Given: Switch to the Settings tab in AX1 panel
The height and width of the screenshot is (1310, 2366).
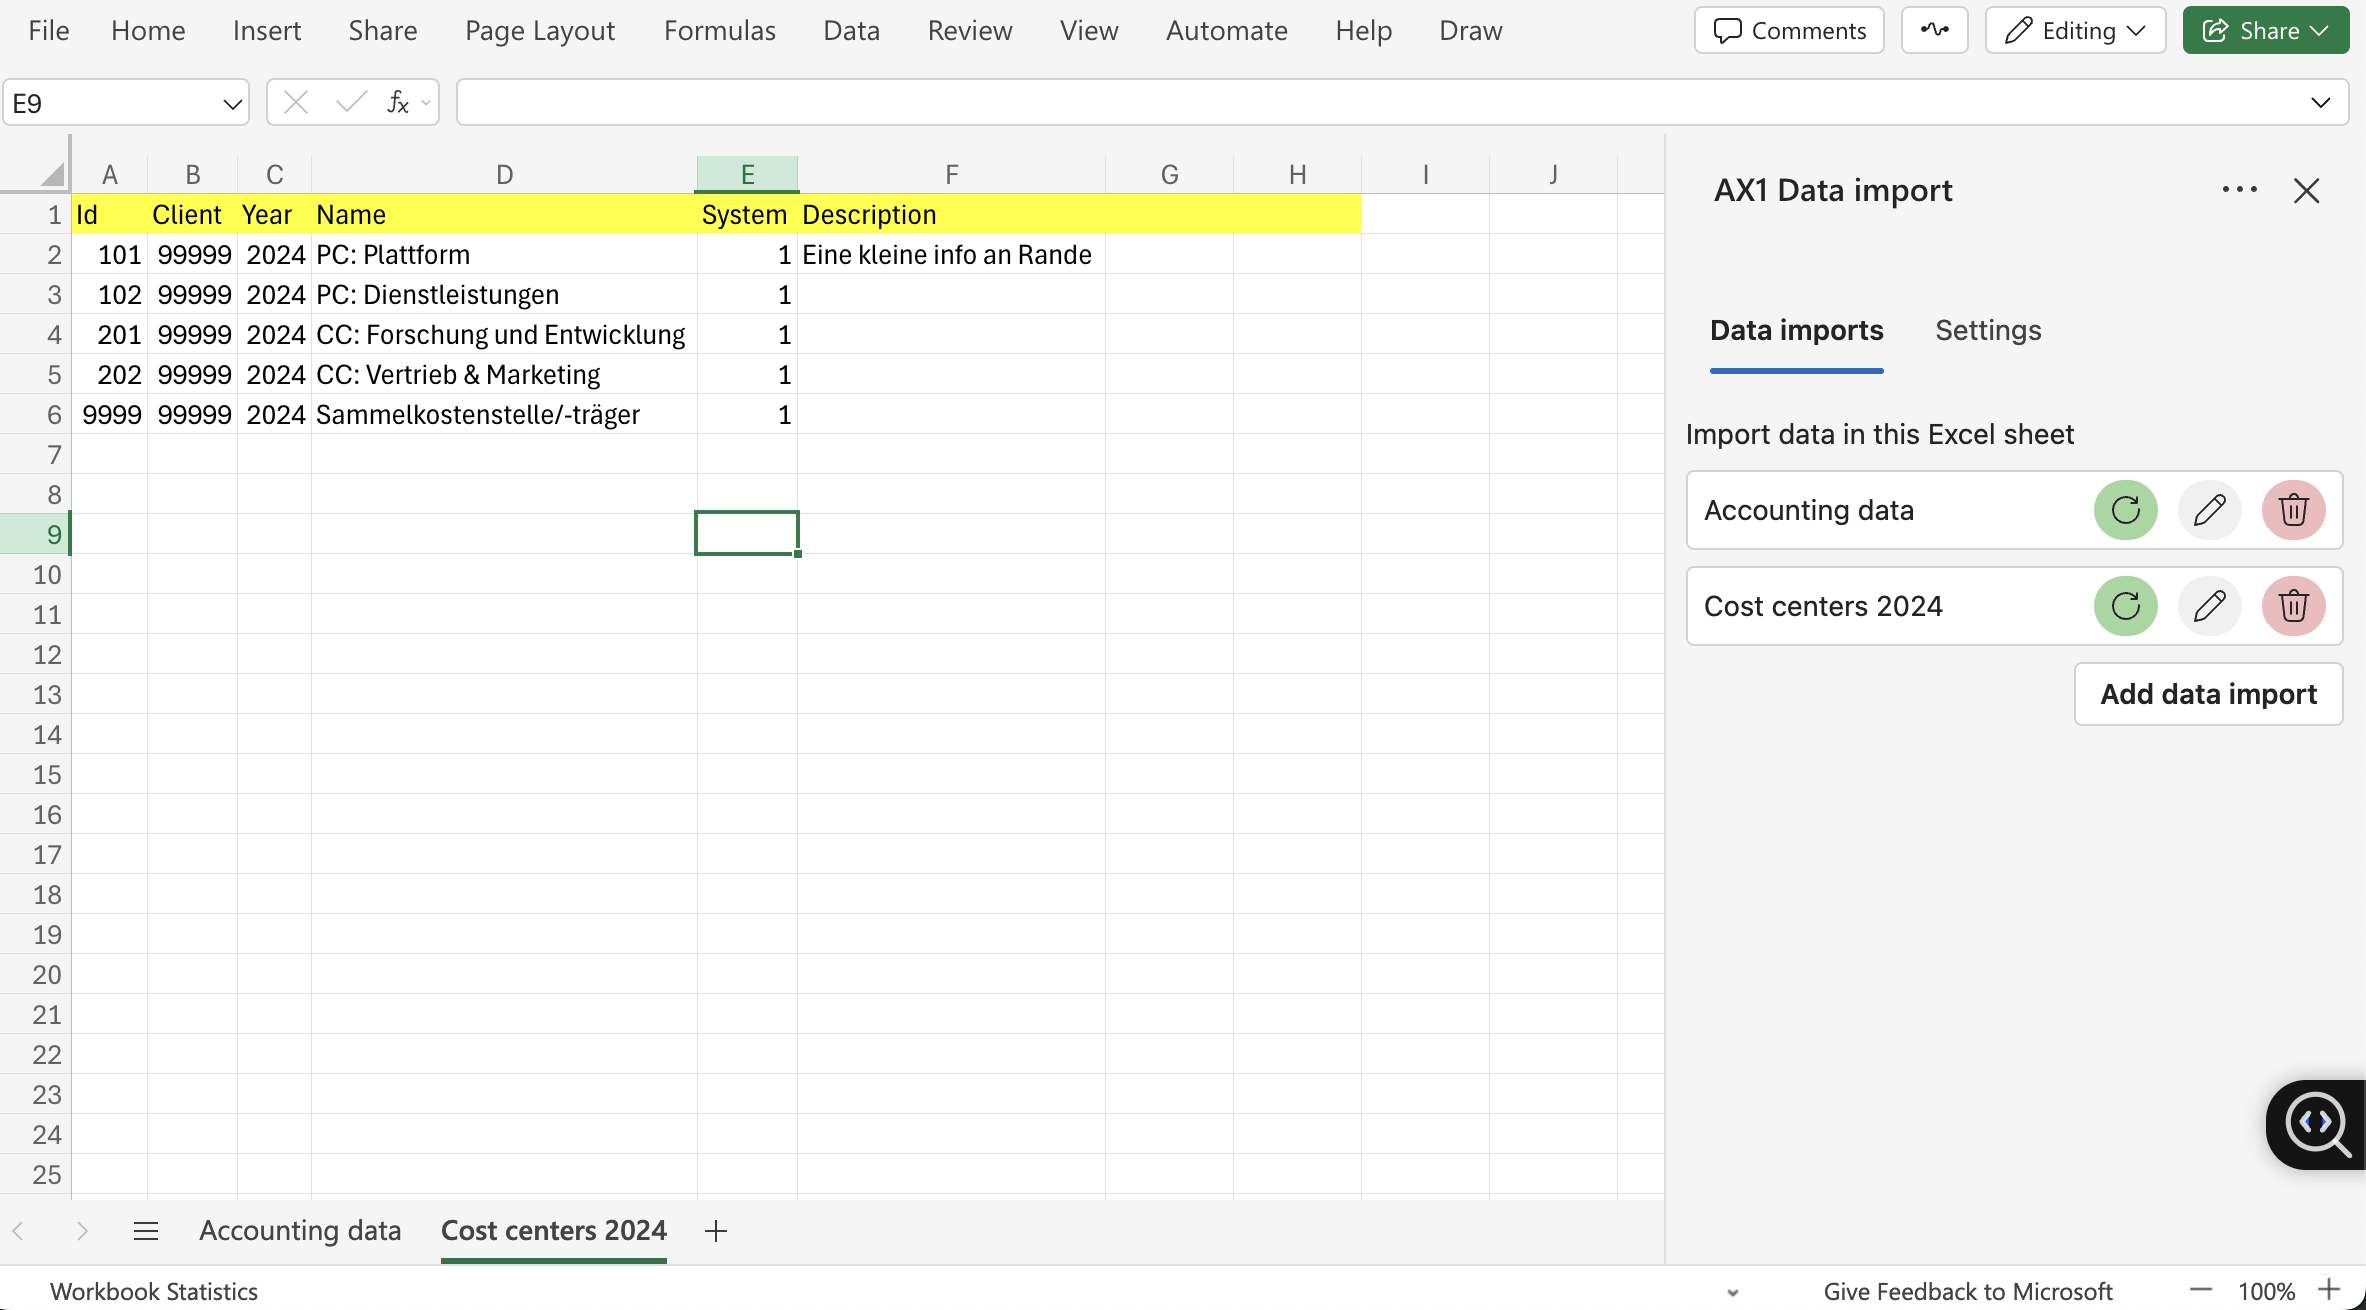Looking at the screenshot, I should tap(1988, 330).
